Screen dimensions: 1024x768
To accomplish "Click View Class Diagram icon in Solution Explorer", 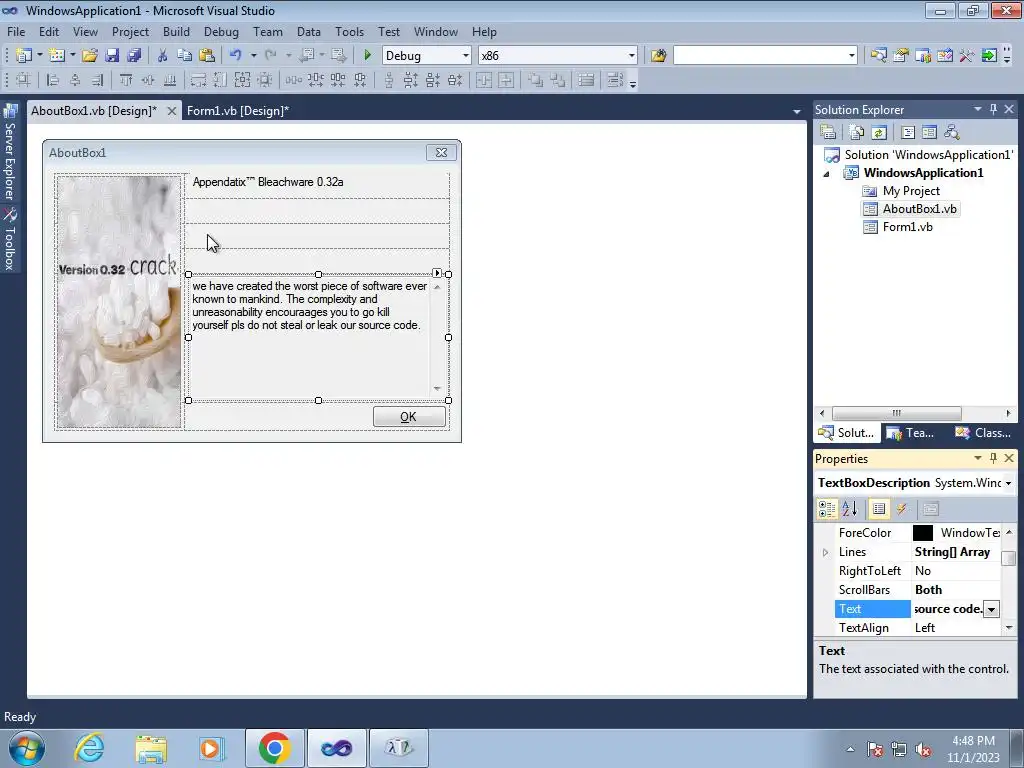I will tap(952, 133).
